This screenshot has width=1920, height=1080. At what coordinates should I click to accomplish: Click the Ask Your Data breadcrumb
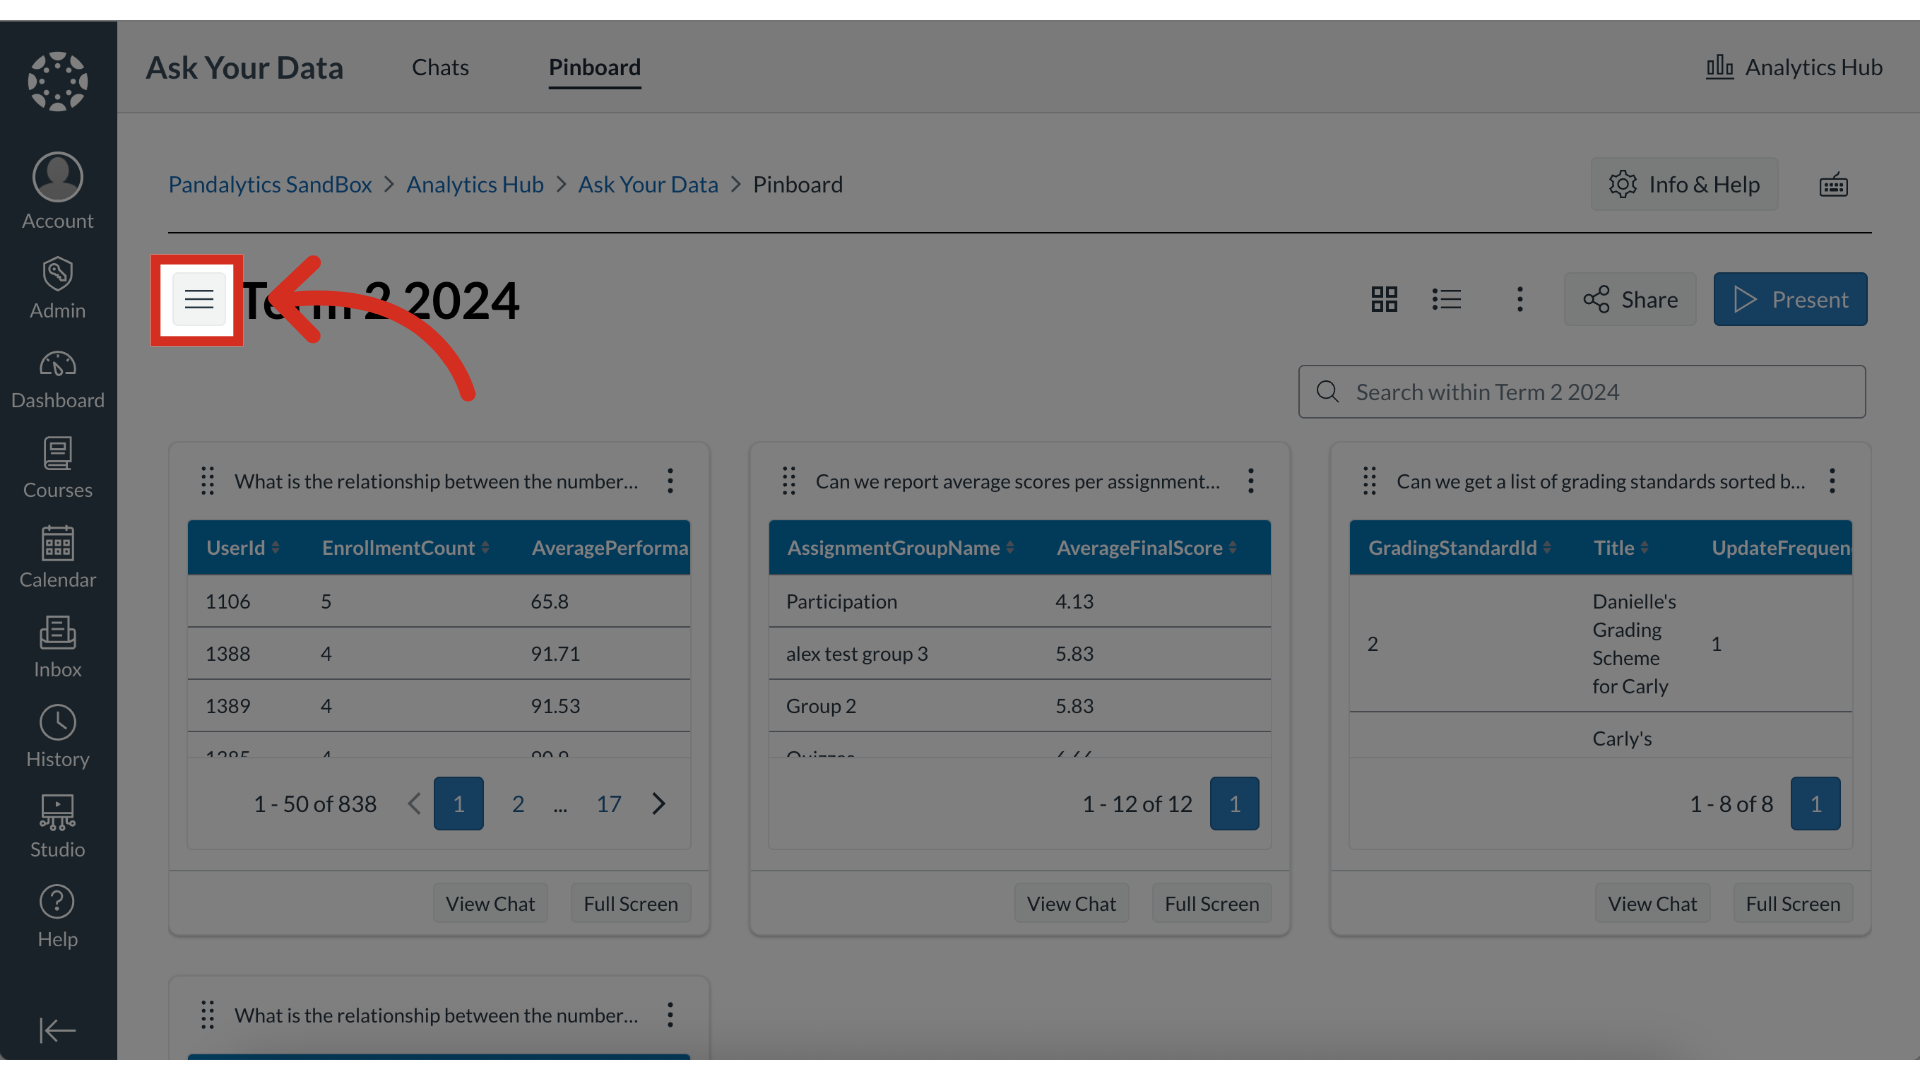click(648, 184)
